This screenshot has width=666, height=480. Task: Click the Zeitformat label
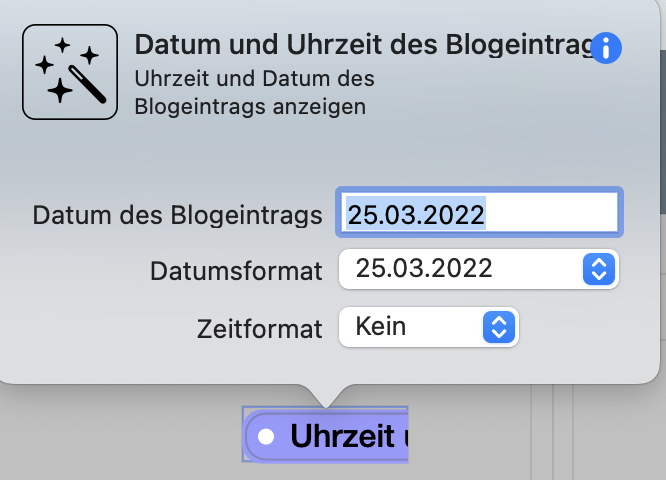260,329
